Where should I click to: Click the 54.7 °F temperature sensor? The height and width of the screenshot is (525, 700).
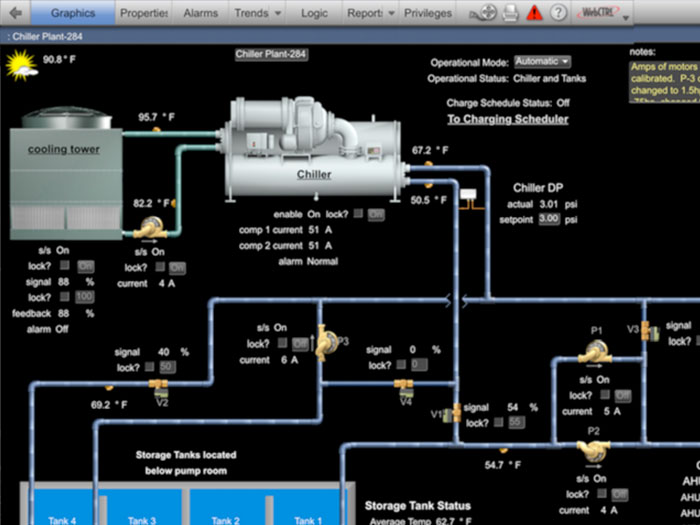(x=504, y=450)
